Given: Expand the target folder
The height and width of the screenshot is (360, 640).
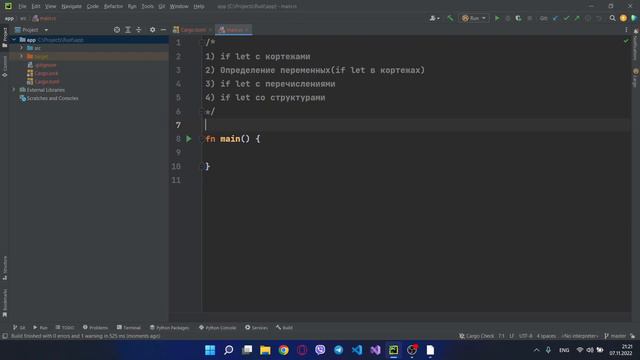Looking at the screenshot, I should (x=22, y=56).
